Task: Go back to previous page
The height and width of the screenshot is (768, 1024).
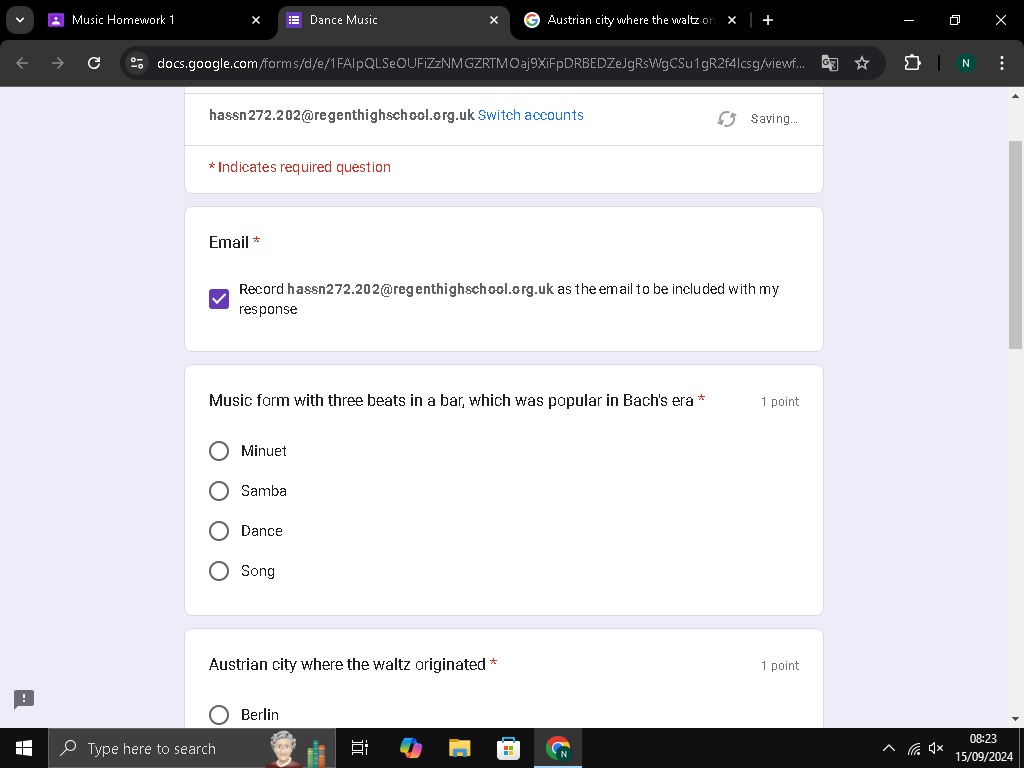Action: pyautogui.click(x=22, y=63)
